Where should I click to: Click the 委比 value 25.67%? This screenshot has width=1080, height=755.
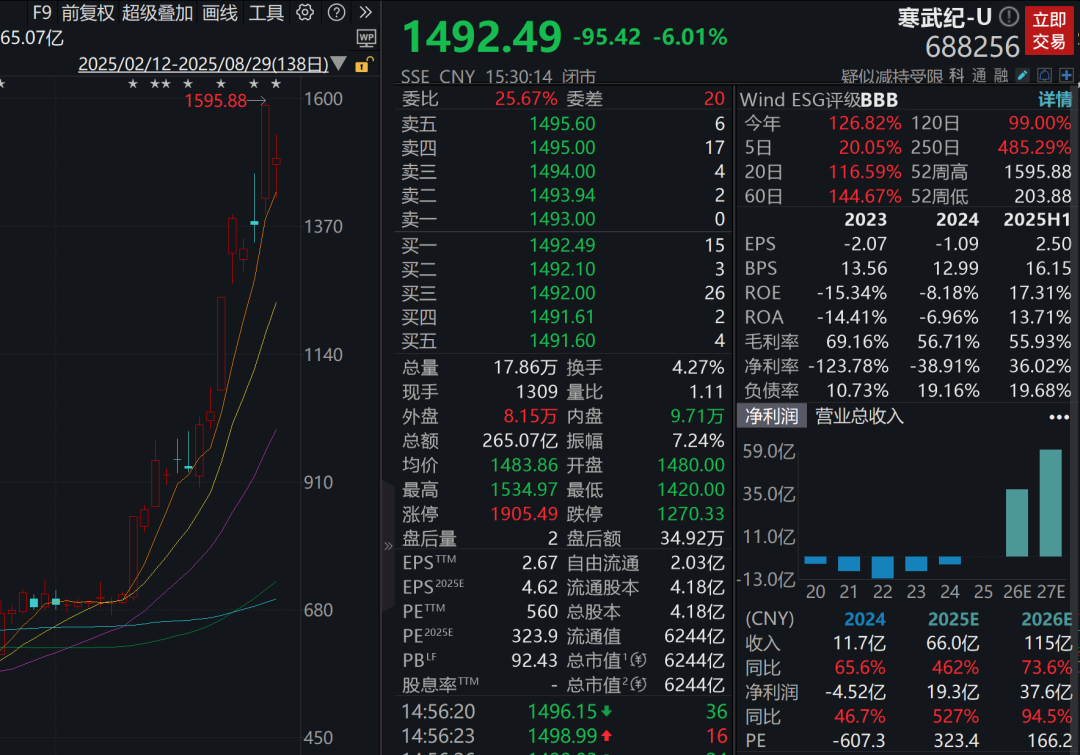coord(526,99)
